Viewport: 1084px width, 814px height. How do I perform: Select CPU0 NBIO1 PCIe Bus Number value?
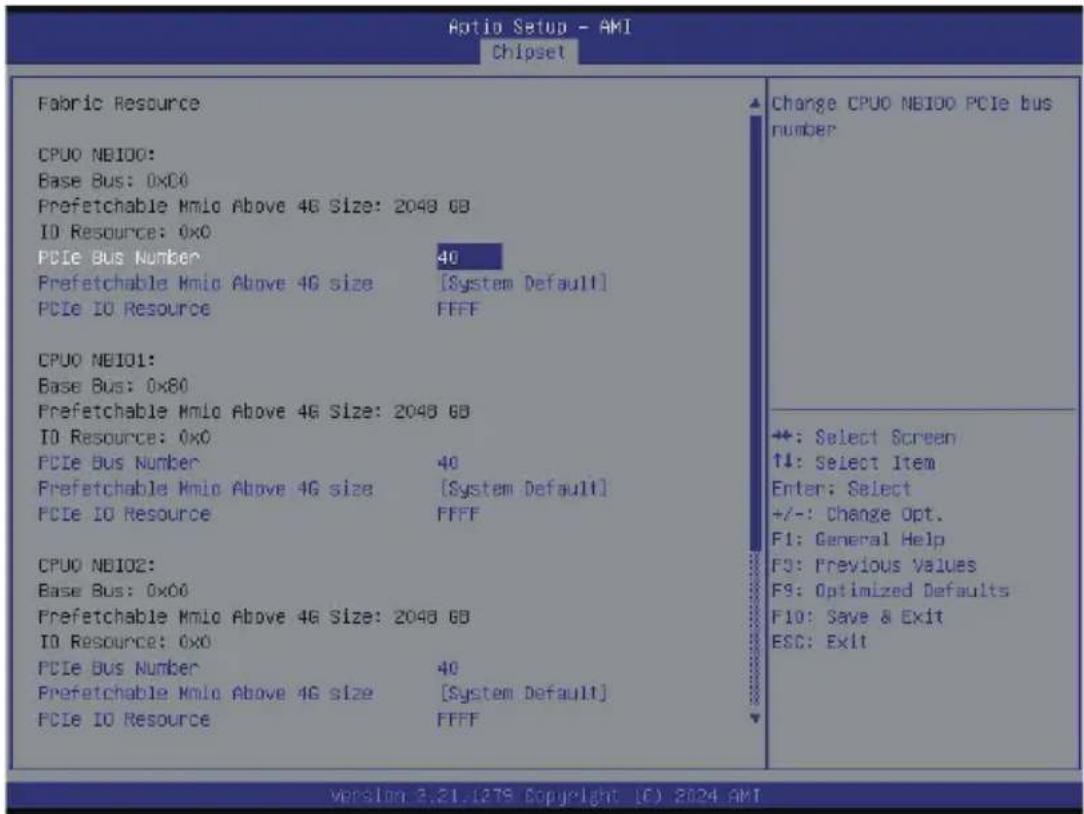point(448,463)
